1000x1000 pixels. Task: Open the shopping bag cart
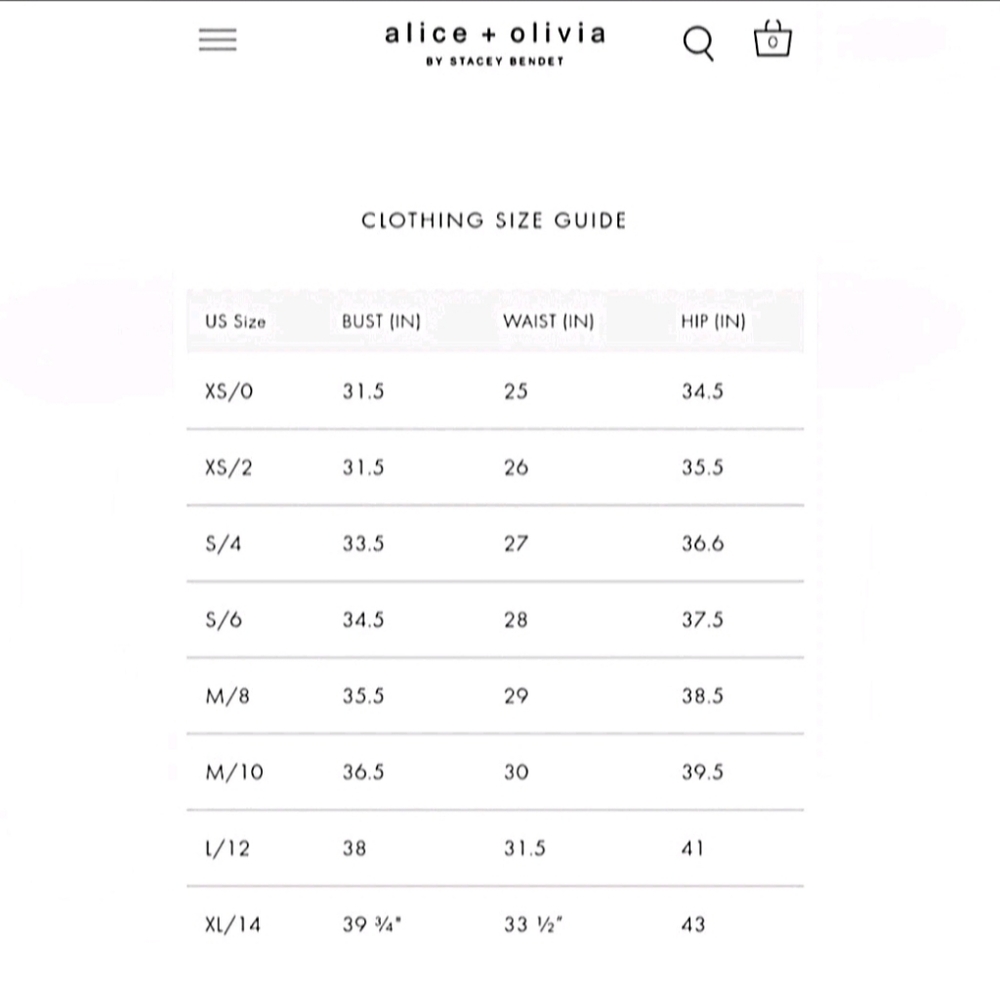tap(772, 40)
